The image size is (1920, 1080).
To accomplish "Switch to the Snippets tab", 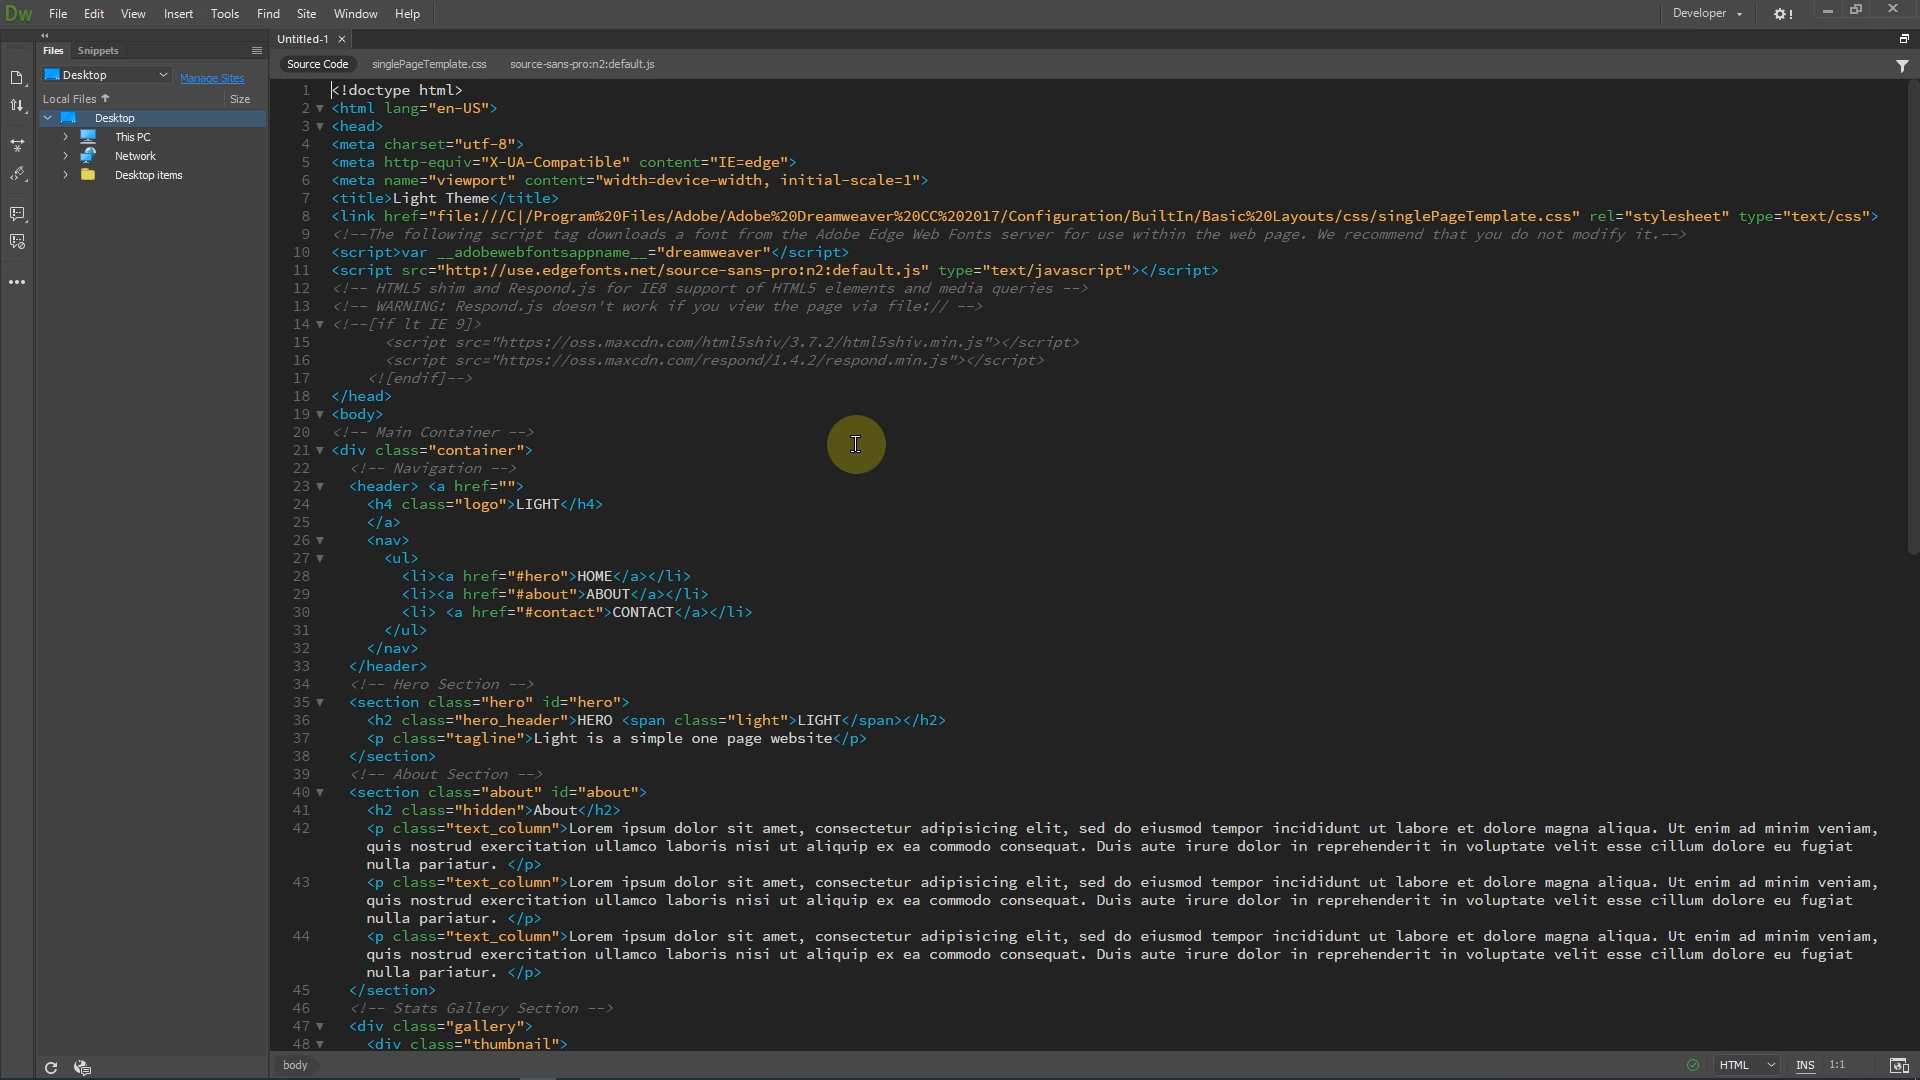I will [98, 50].
